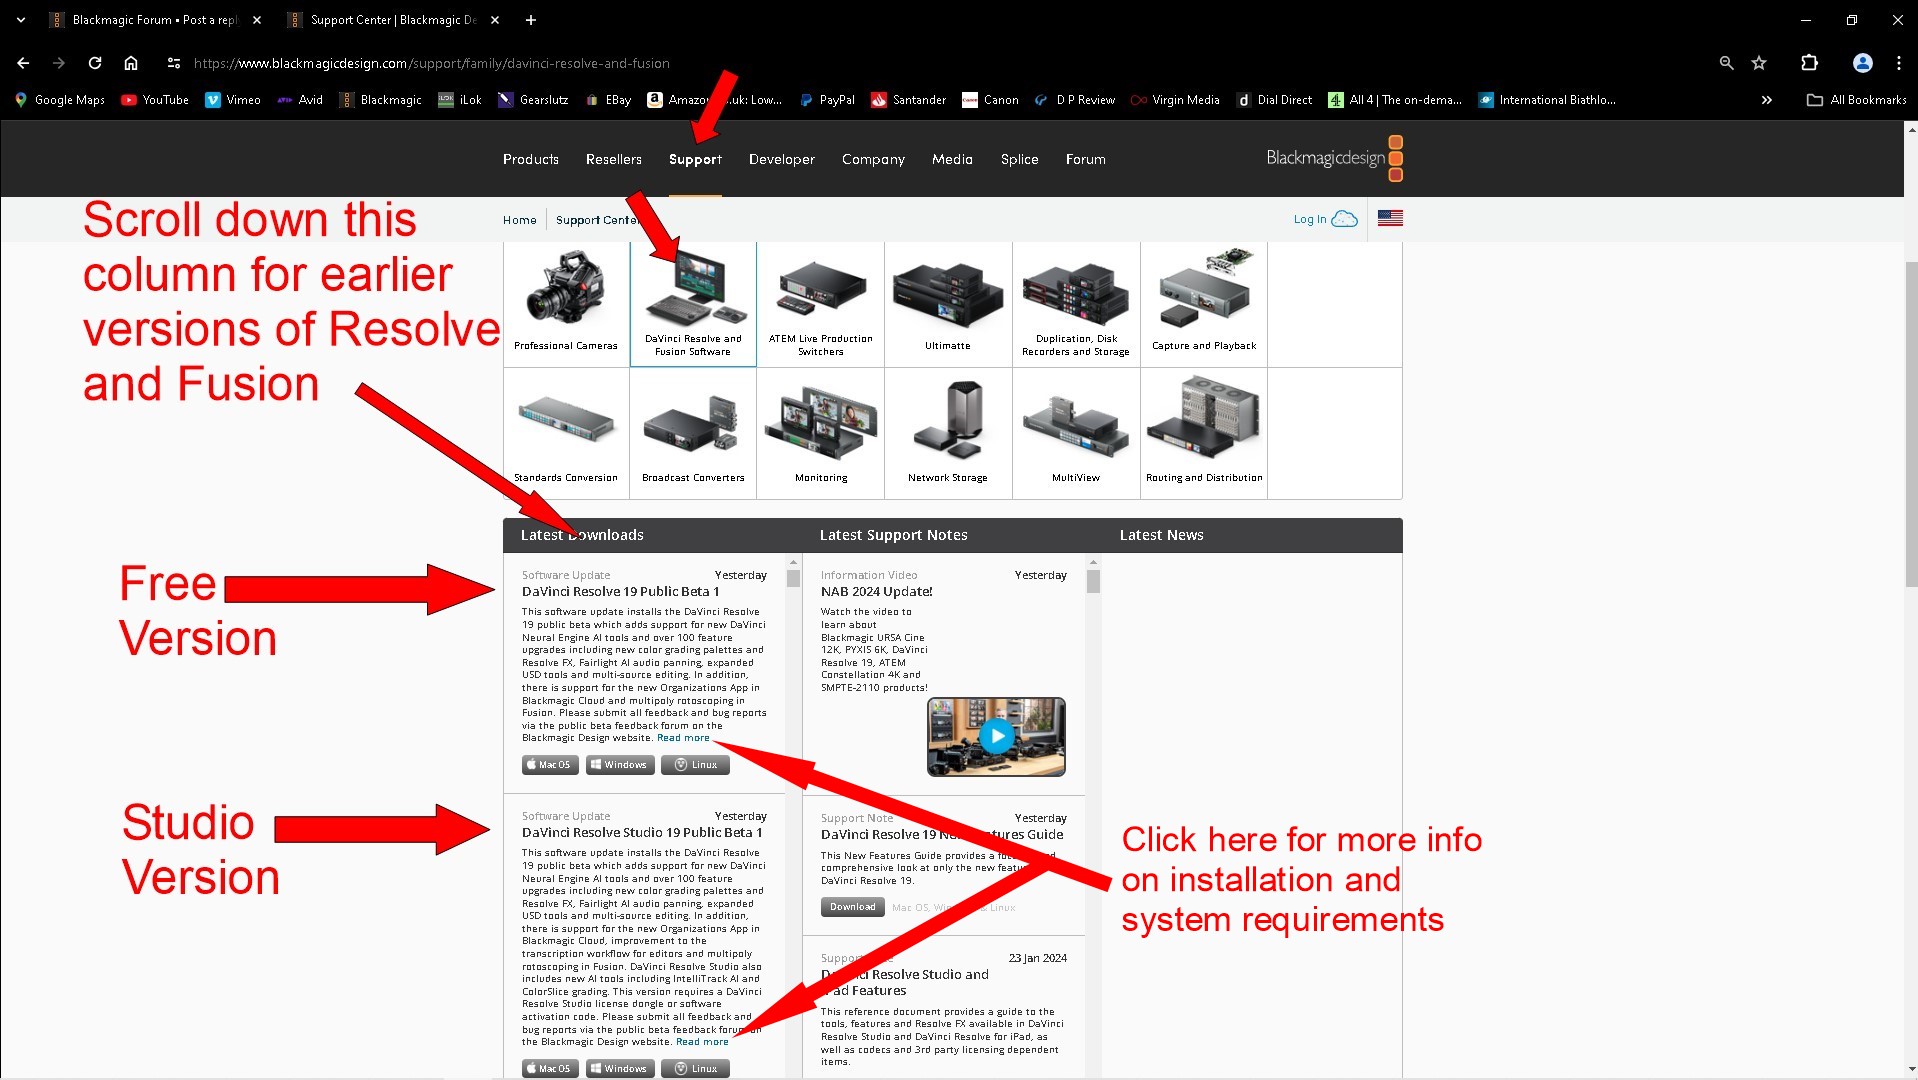Open the browser three-dot menu
The height and width of the screenshot is (1080, 1918).
coord(1898,63)
